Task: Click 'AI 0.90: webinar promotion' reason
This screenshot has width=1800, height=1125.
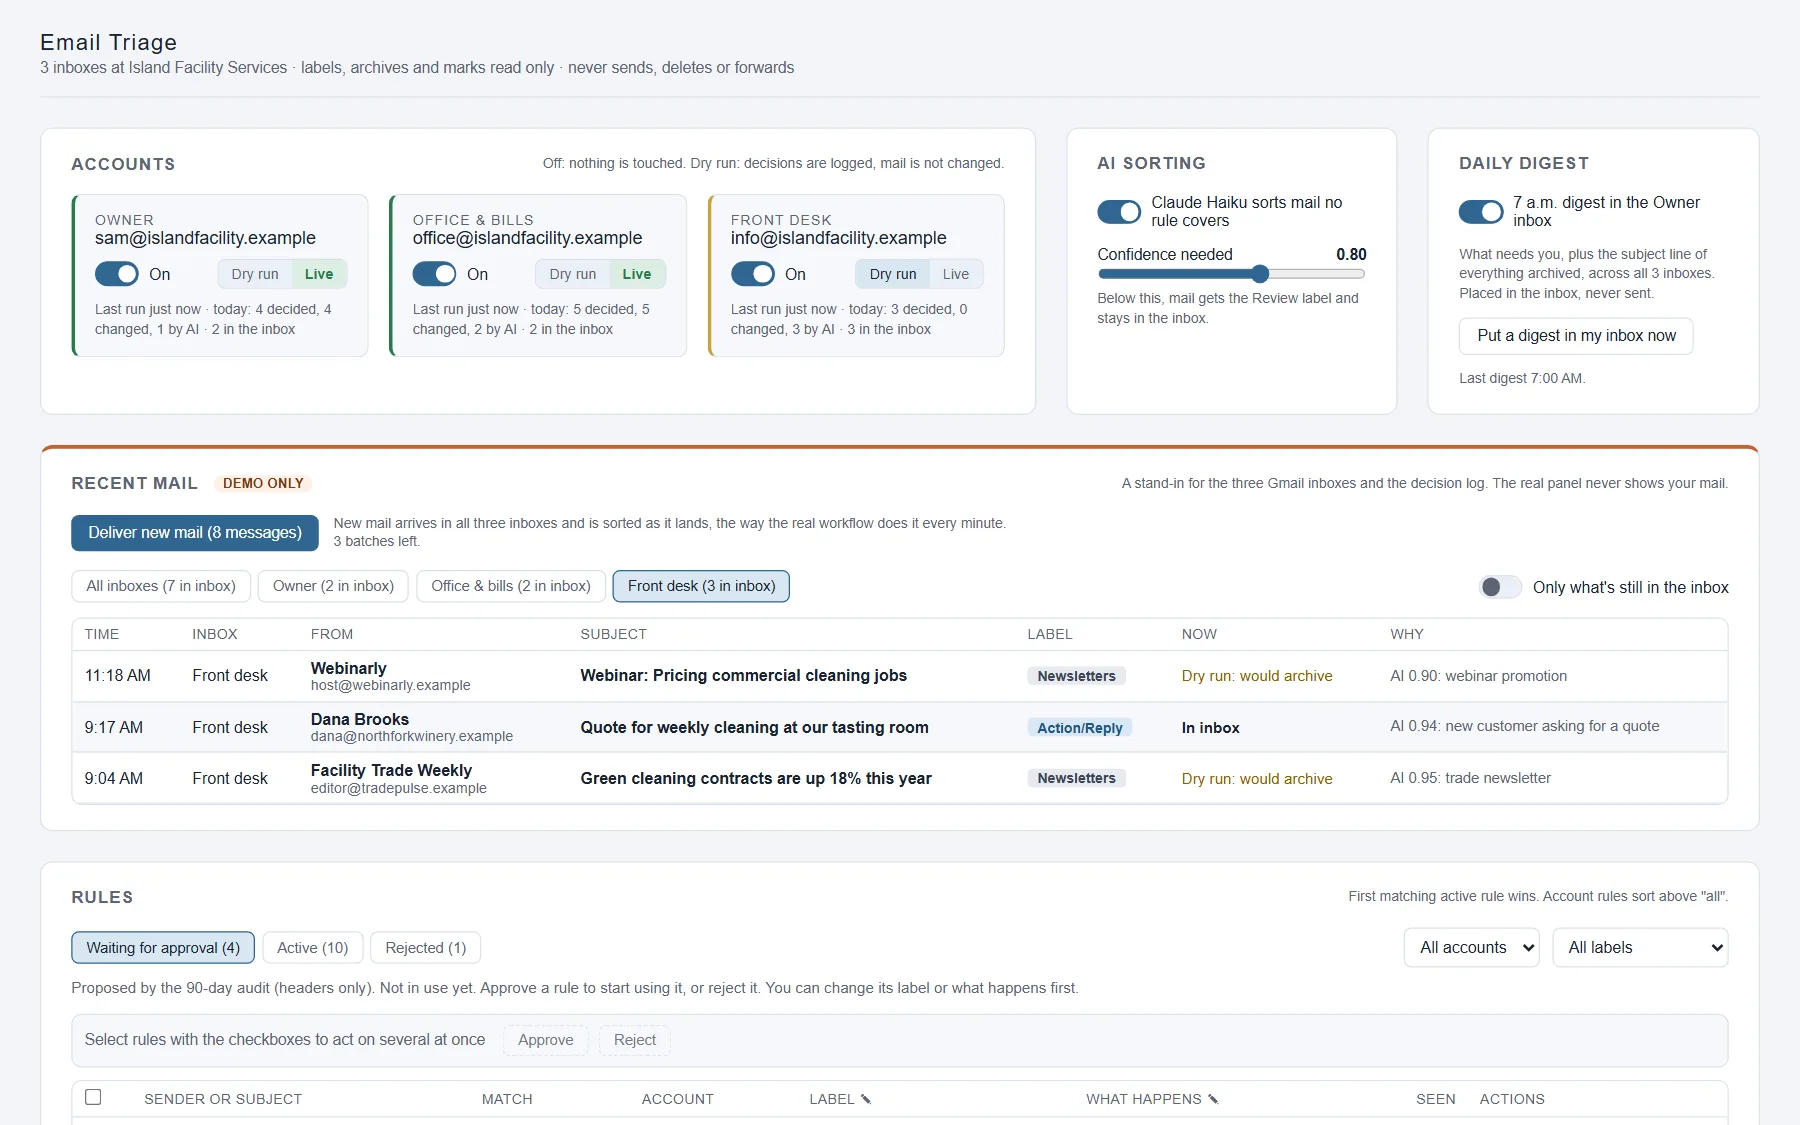Action: 1479,676
